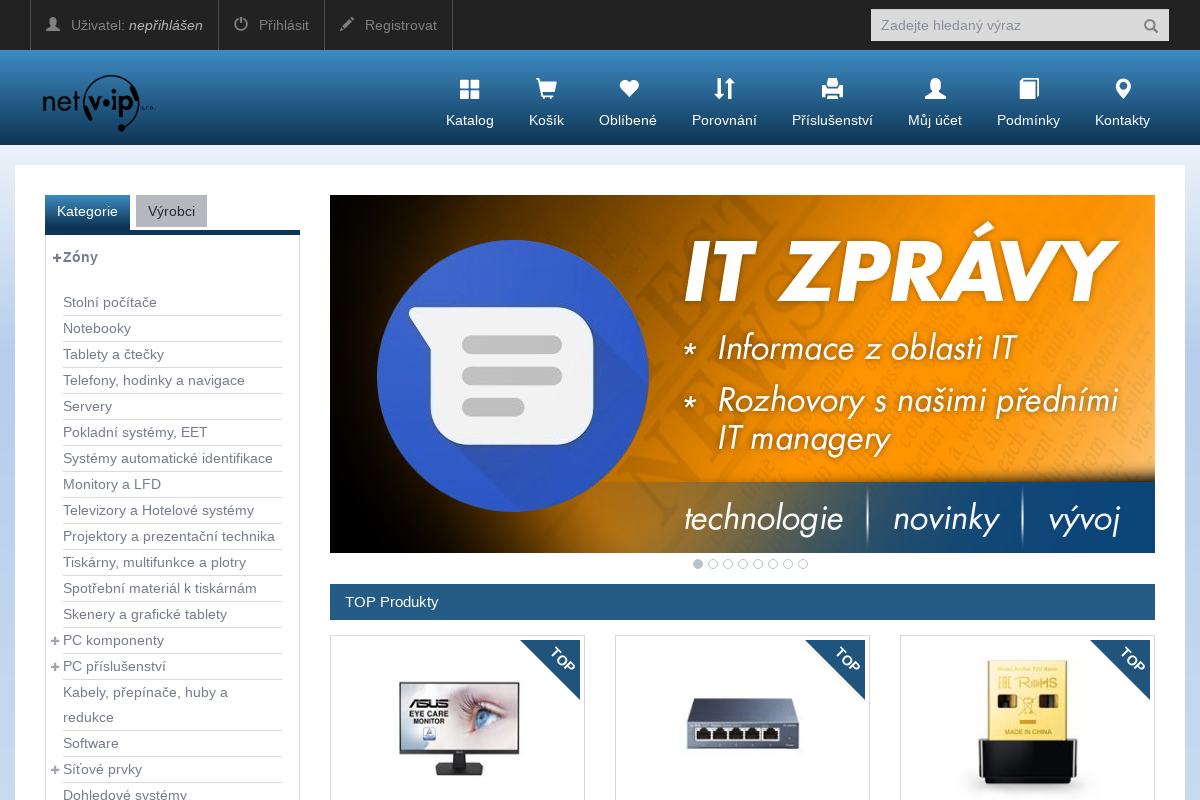Screen dimensions: 1200x800
Task: Select the Porovnání comparison arrows icon
Action: (724, 89)
